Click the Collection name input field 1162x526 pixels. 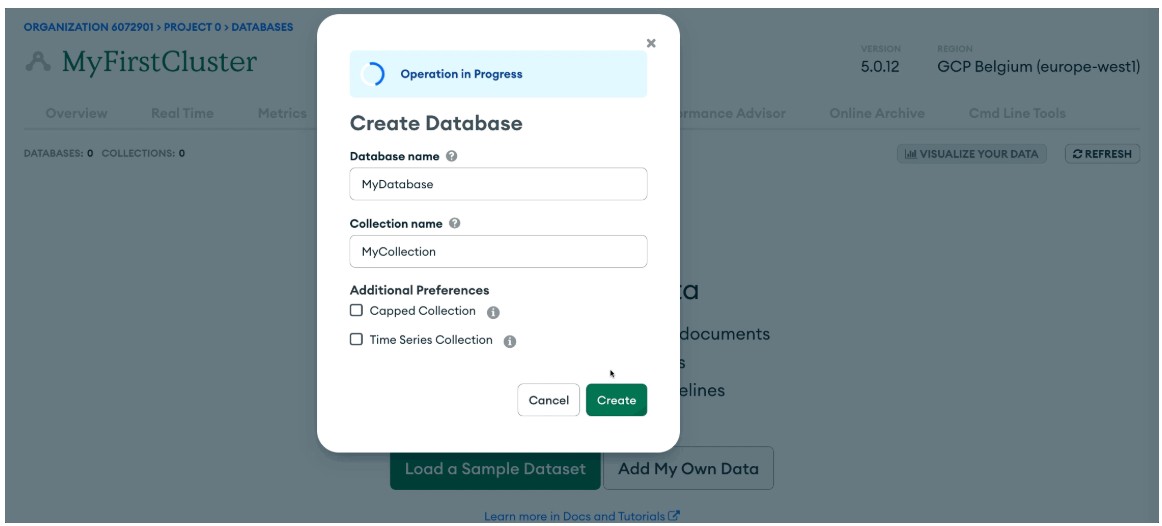[498, 252]
